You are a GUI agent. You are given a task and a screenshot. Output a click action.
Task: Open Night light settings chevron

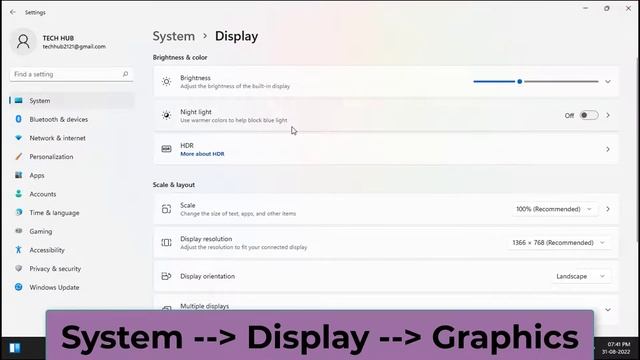coord(608,116)
